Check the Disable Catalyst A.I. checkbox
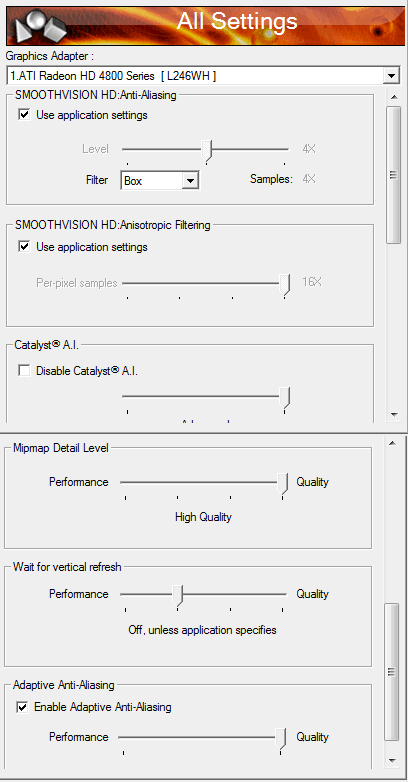Screen dimensions: 408x782 click(23, 371)
